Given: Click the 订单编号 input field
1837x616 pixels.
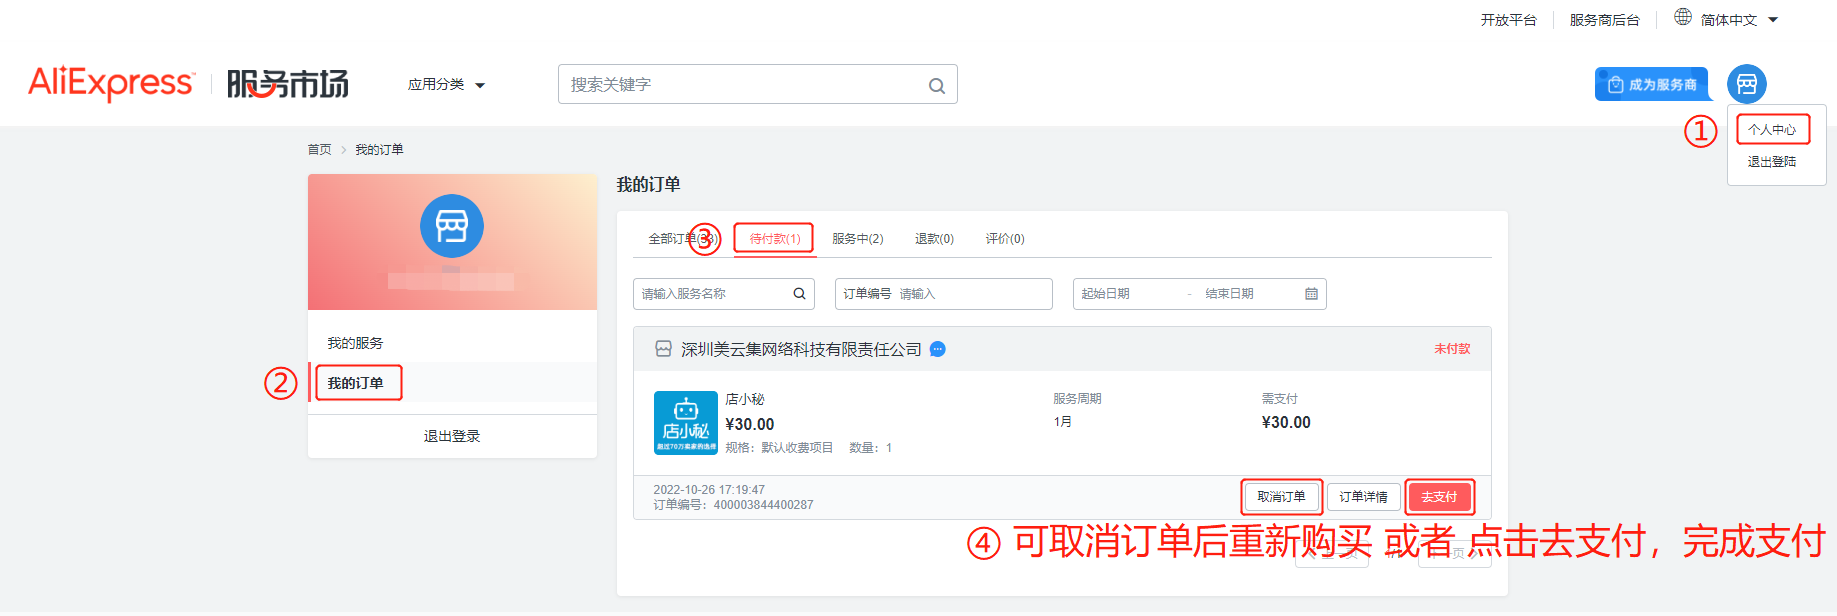Looking at the screenshot, I should point(943,294).
